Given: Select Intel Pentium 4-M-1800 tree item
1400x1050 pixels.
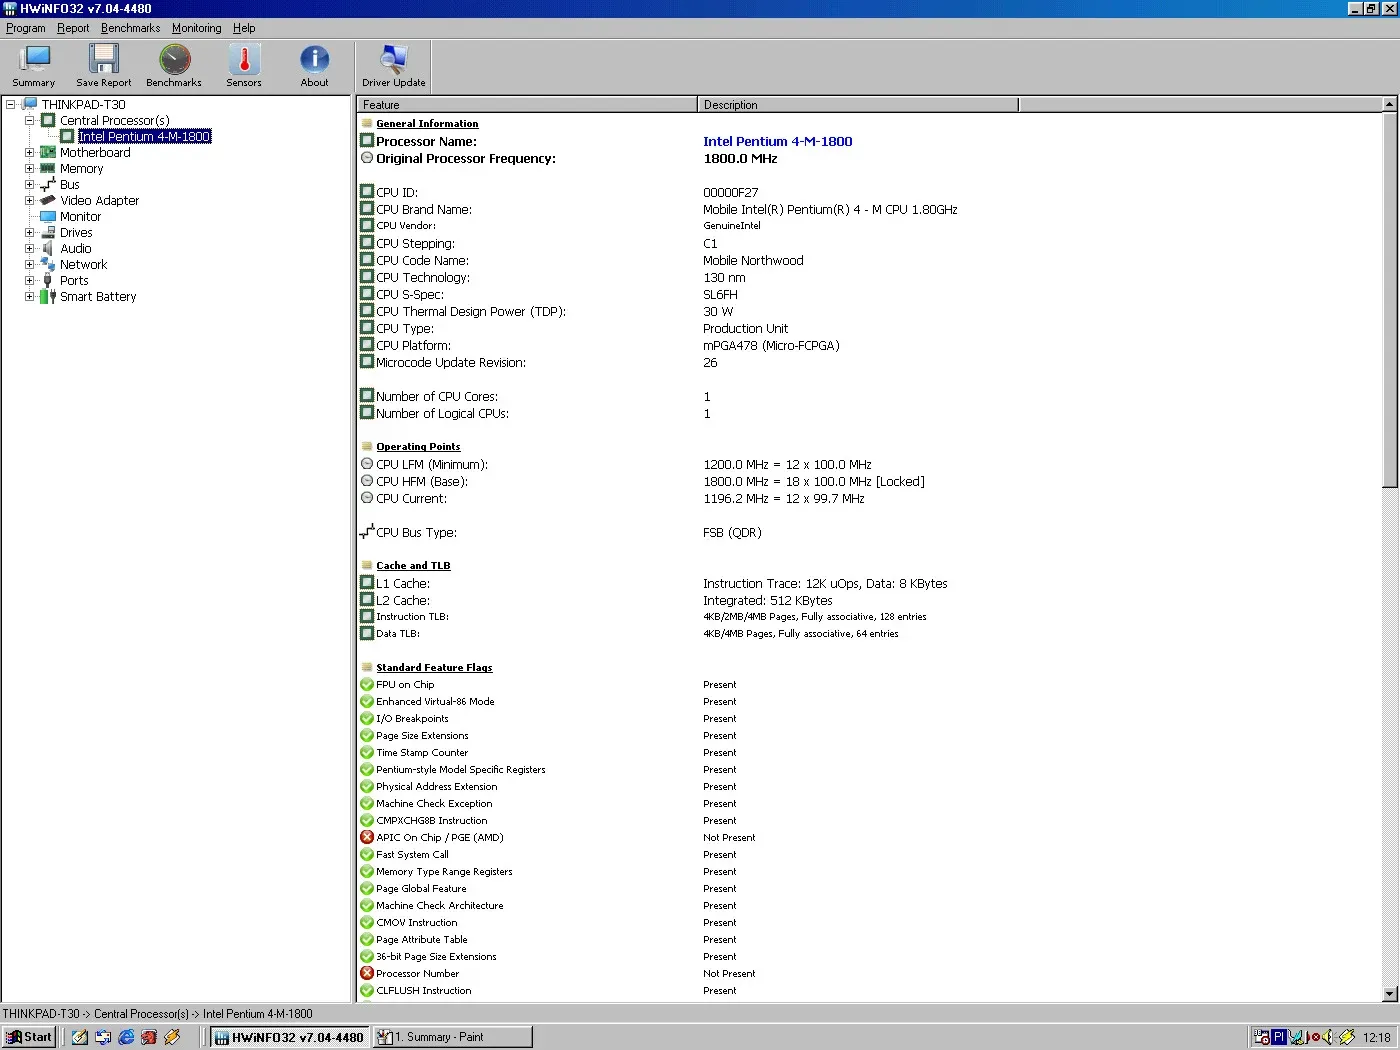Looking at the screenshot, I should pyautogui.click(x=144, y=136).
